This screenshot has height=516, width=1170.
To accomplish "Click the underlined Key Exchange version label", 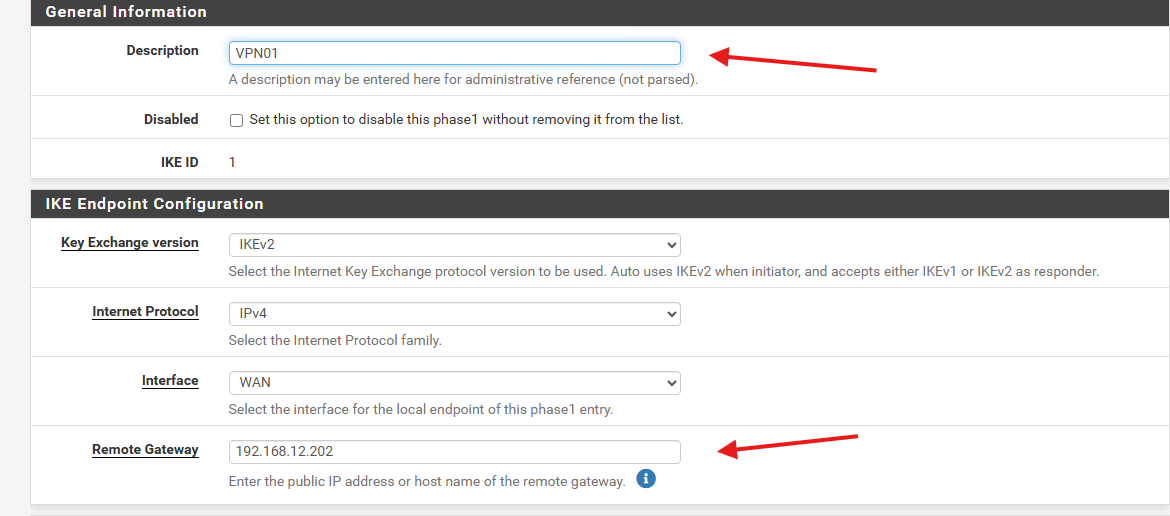I will pyautogui.click(x=130, y=242).
